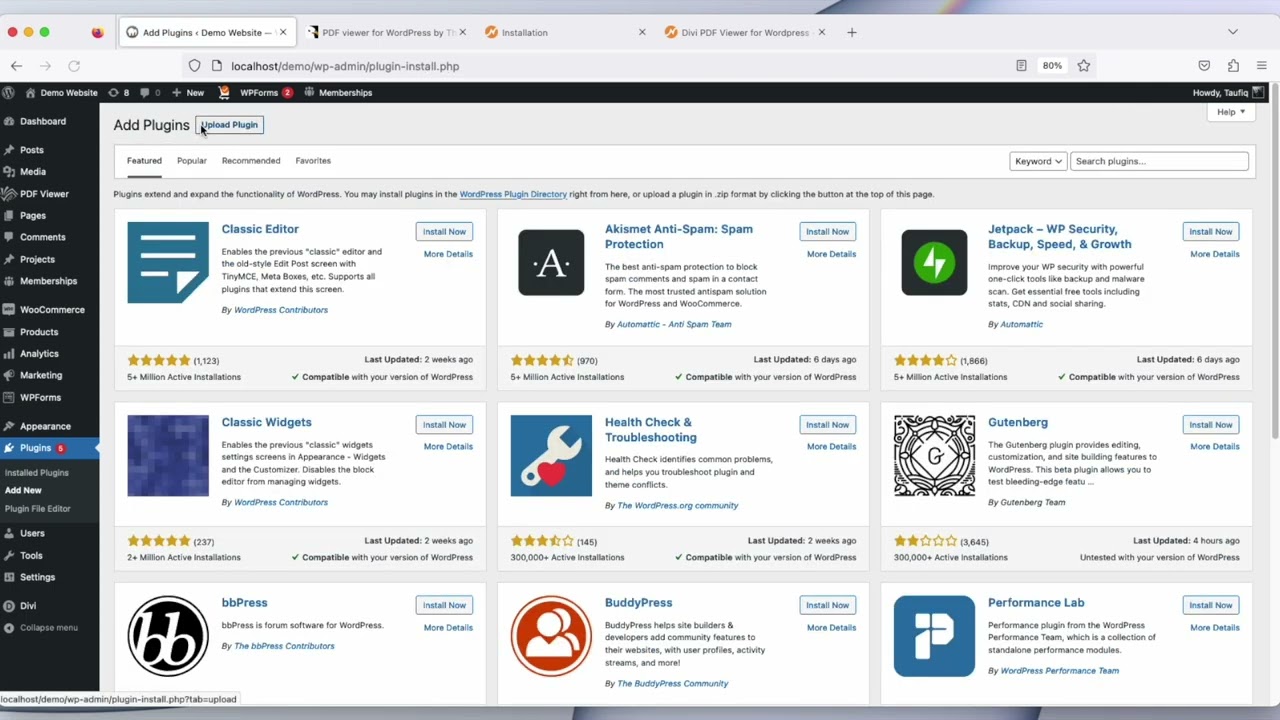Click the Search plugins input field
The image size is (1280, 720).
[1159, 161]
